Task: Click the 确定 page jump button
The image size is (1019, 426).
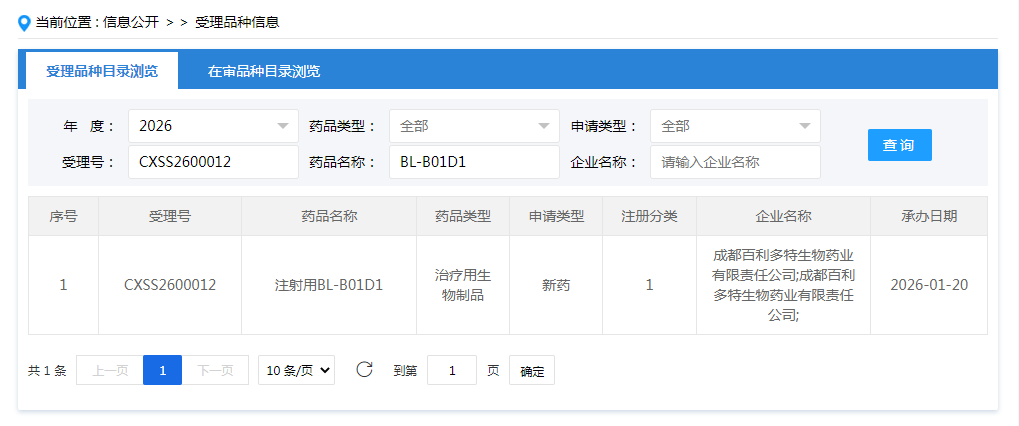Action: (x=532, y=371)
